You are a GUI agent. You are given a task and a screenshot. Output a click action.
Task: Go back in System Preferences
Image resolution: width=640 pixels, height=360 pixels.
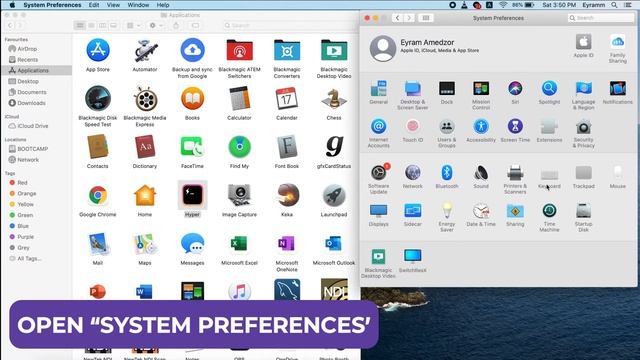coord(397,18)
